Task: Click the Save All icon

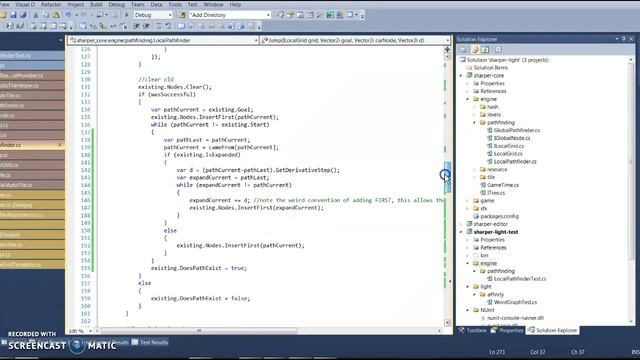Action: click(x=23, y=15)
